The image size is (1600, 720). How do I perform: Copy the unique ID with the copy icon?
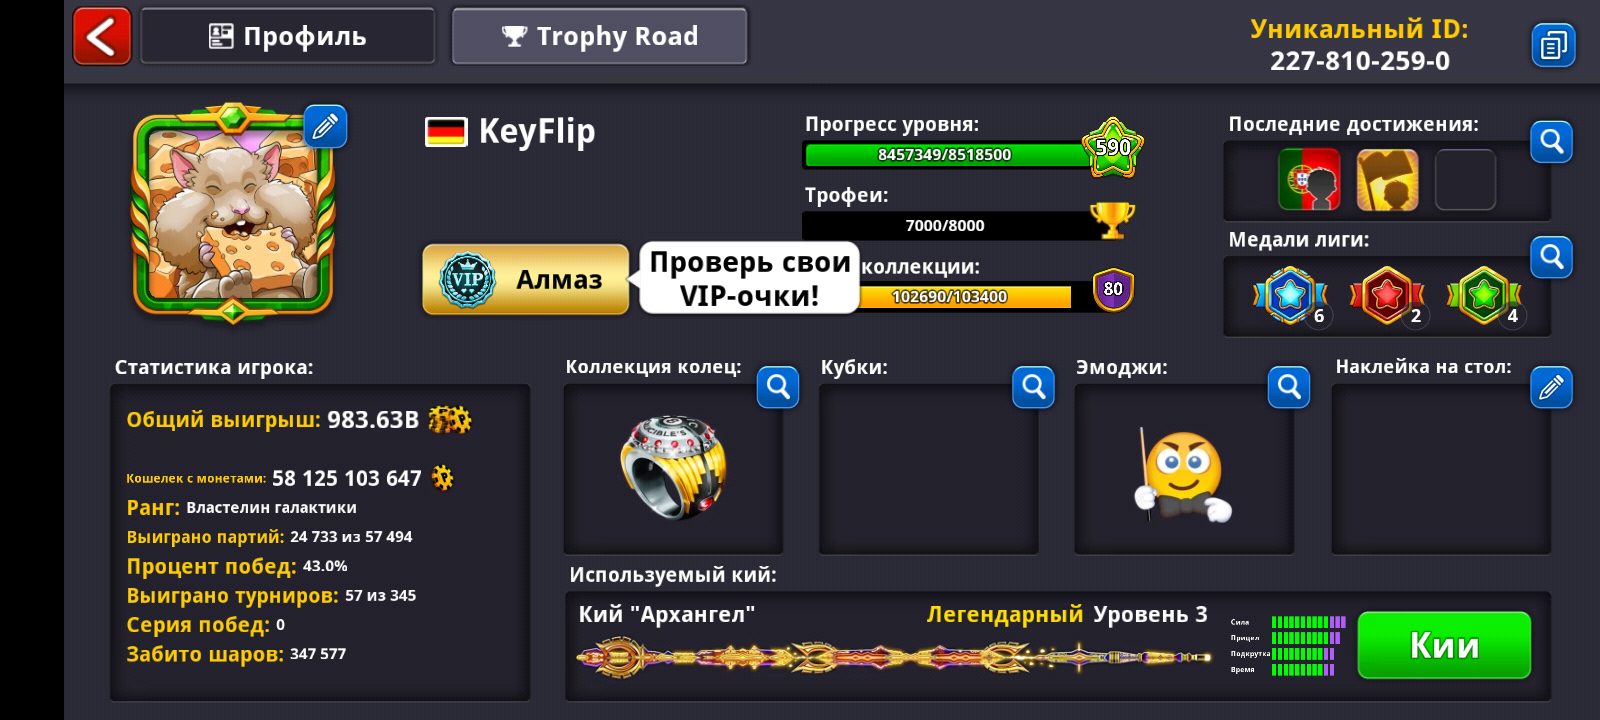1553,45
